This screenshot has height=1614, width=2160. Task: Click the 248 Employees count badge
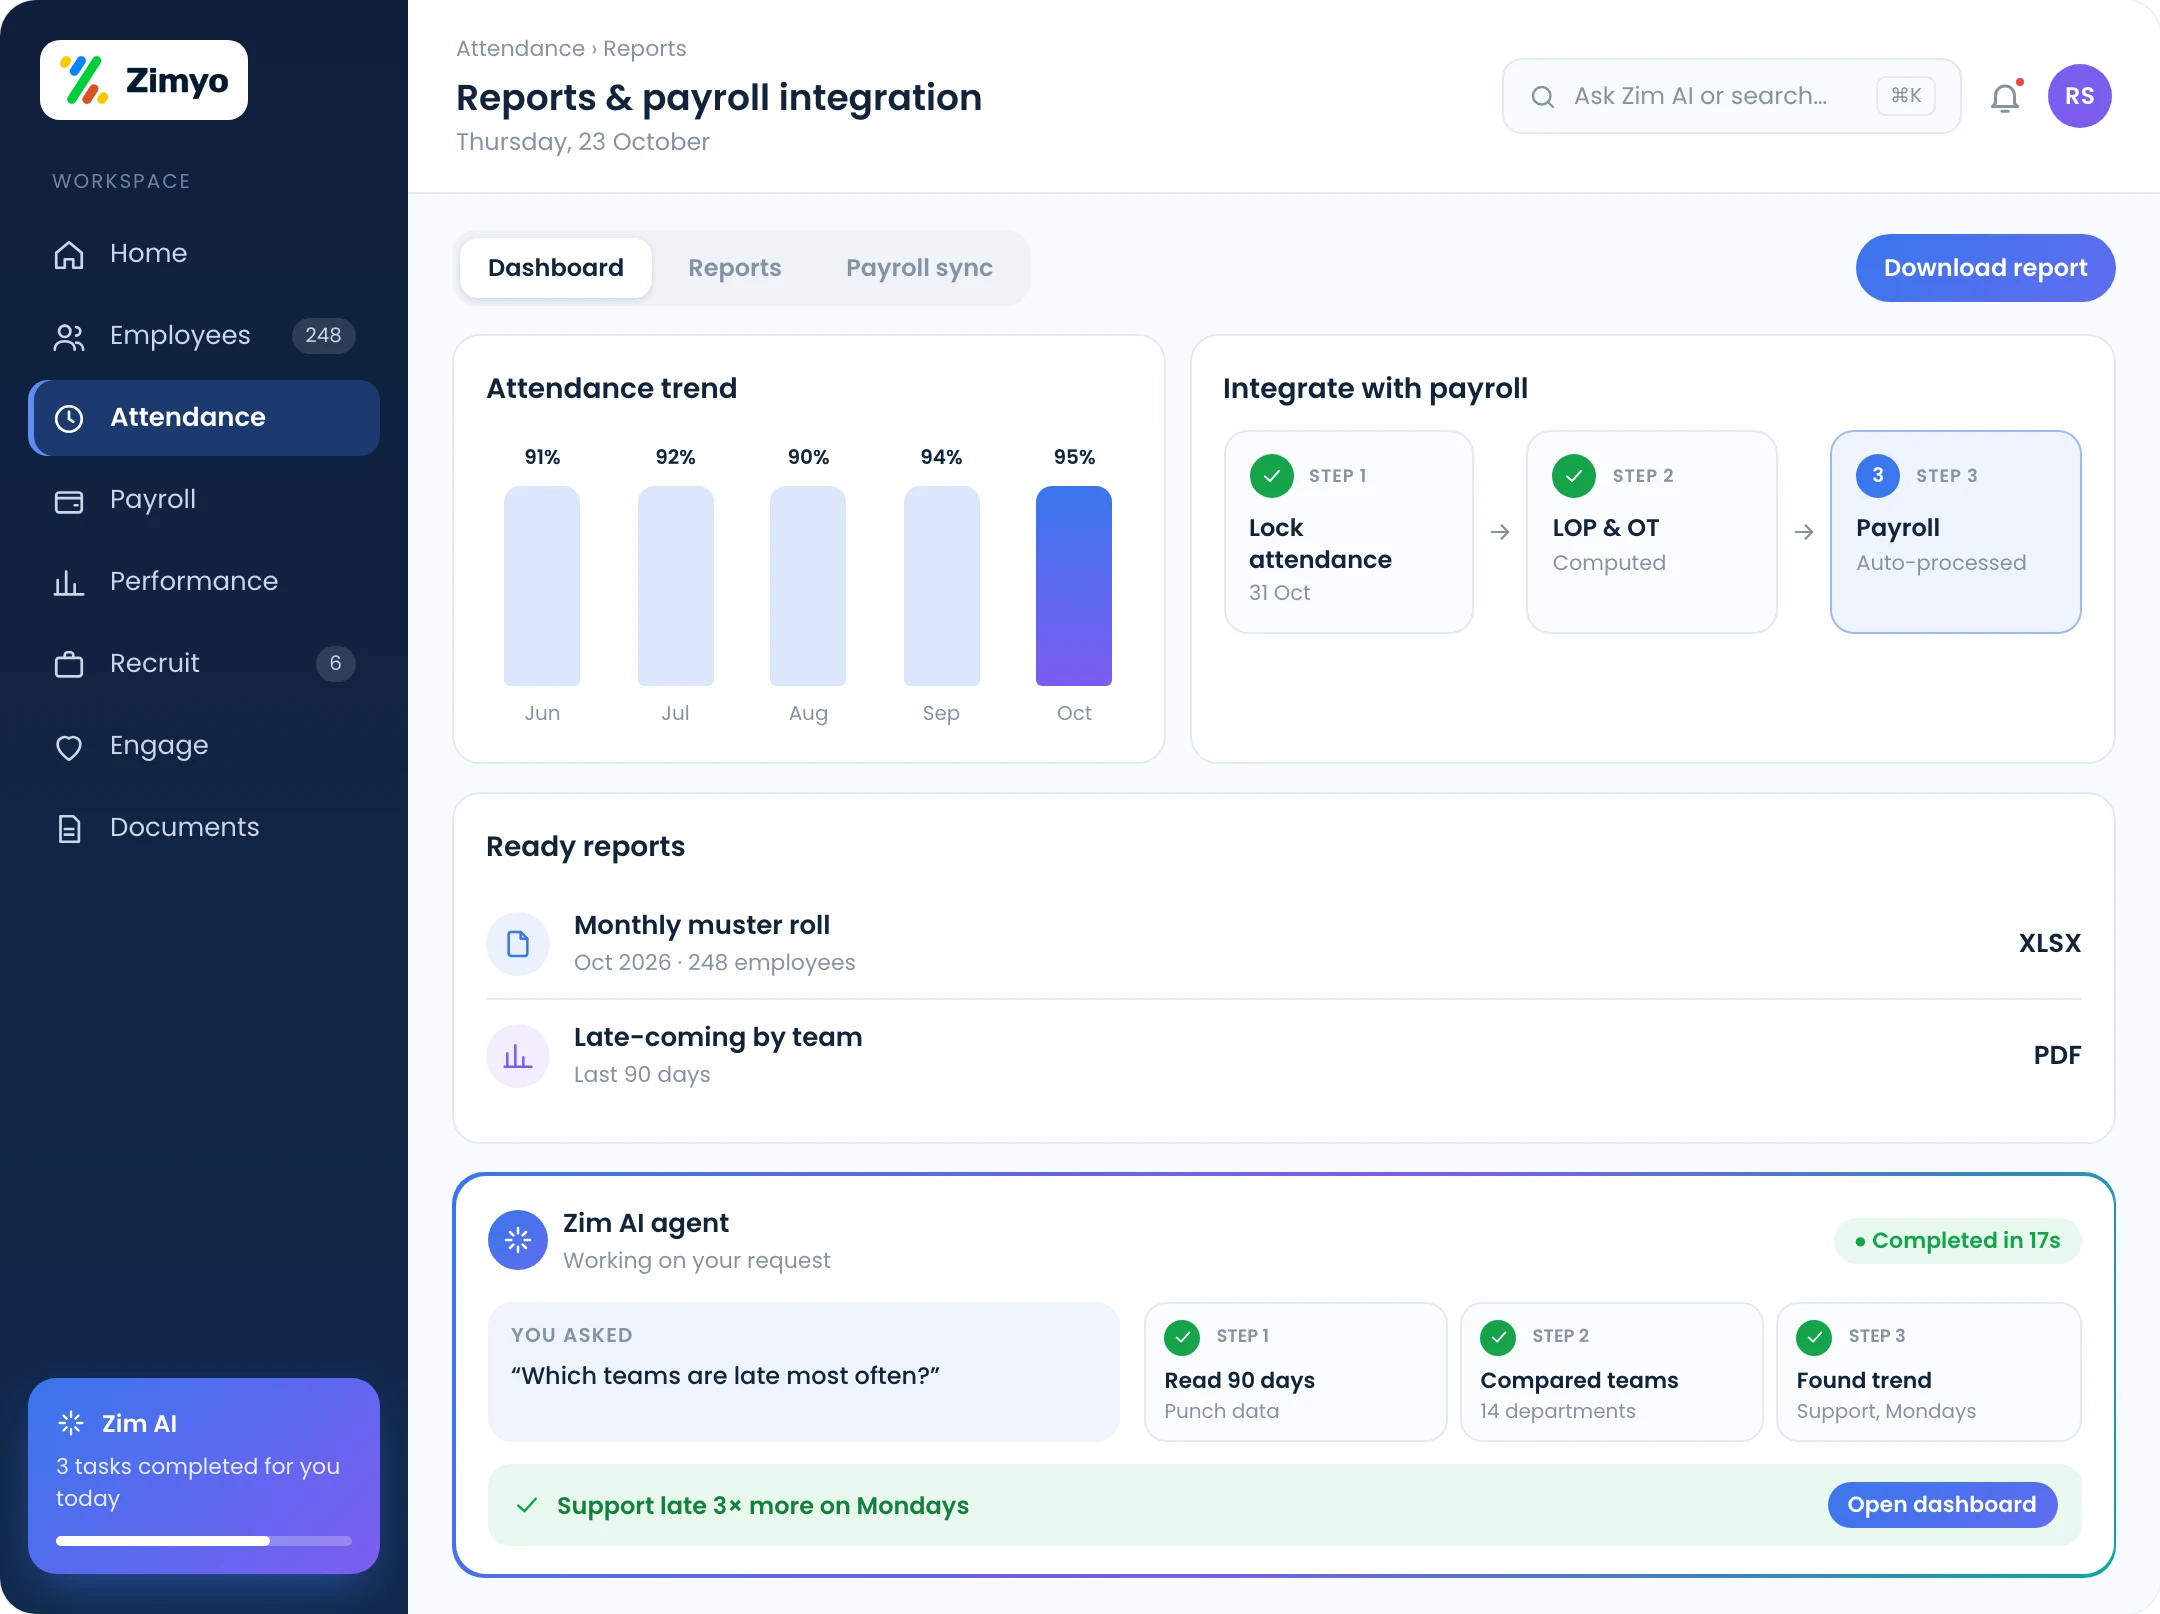(323, 335)
